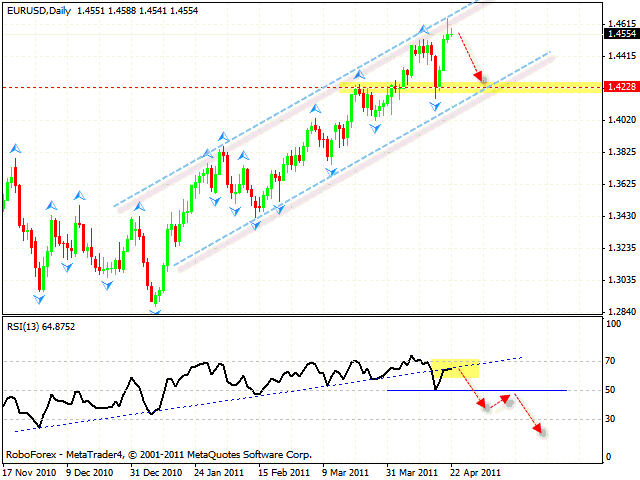The image size is (640, 480).
Task: Click the up fractal arrow above the first candle
Action: (x=16, y=148)
